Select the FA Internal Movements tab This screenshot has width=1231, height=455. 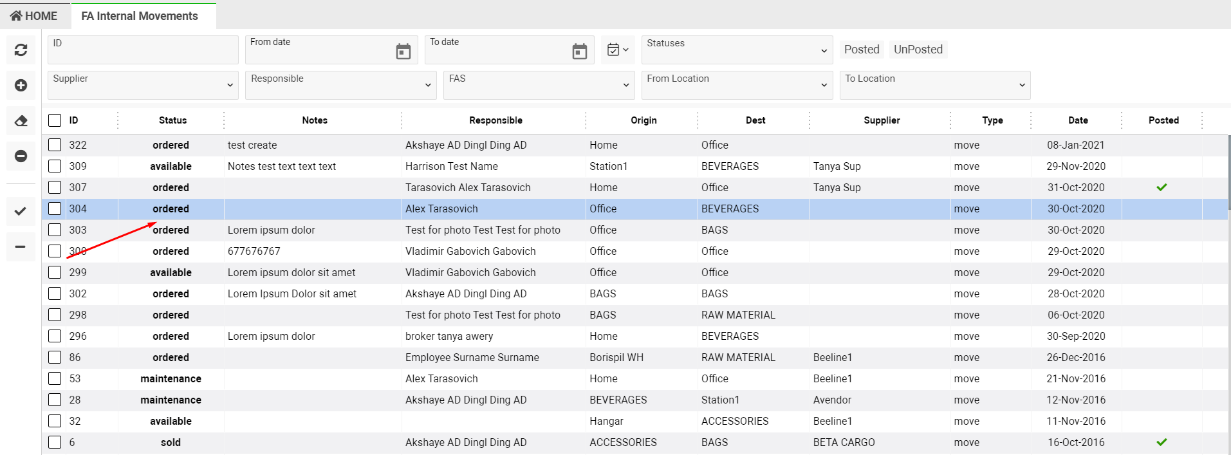pyautogui.click(x=140, y=16)
